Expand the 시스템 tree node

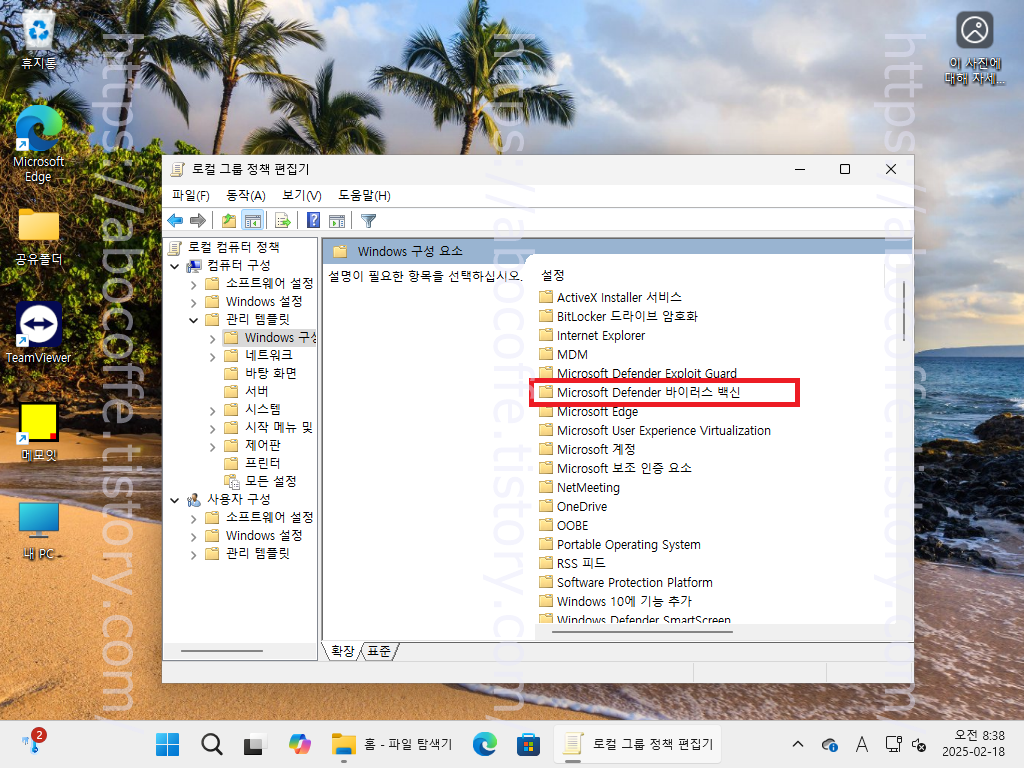pyautogui.click(x=212, y=411)
